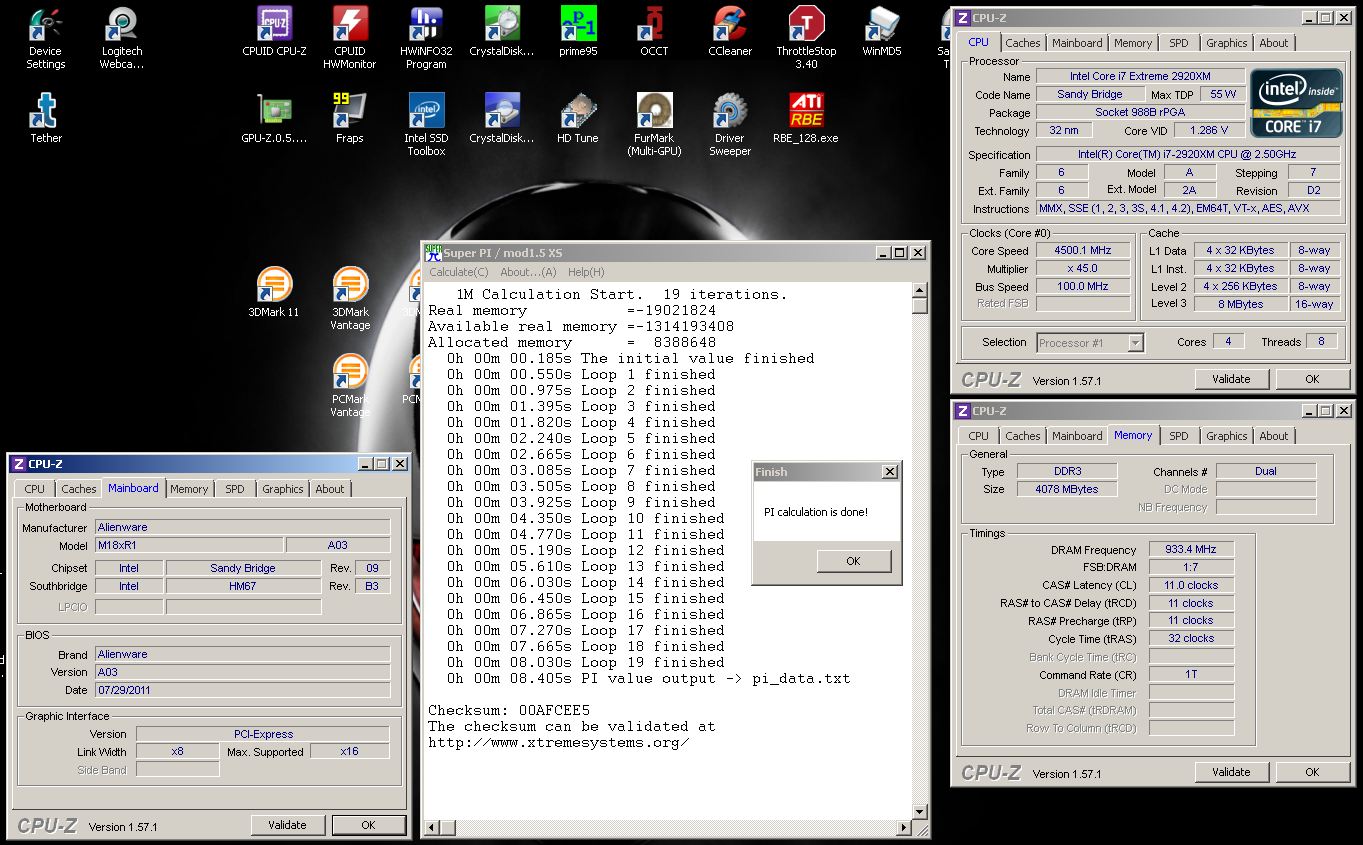Expand the Processor #1 selection dropdown

click(x=1135, y=342)
